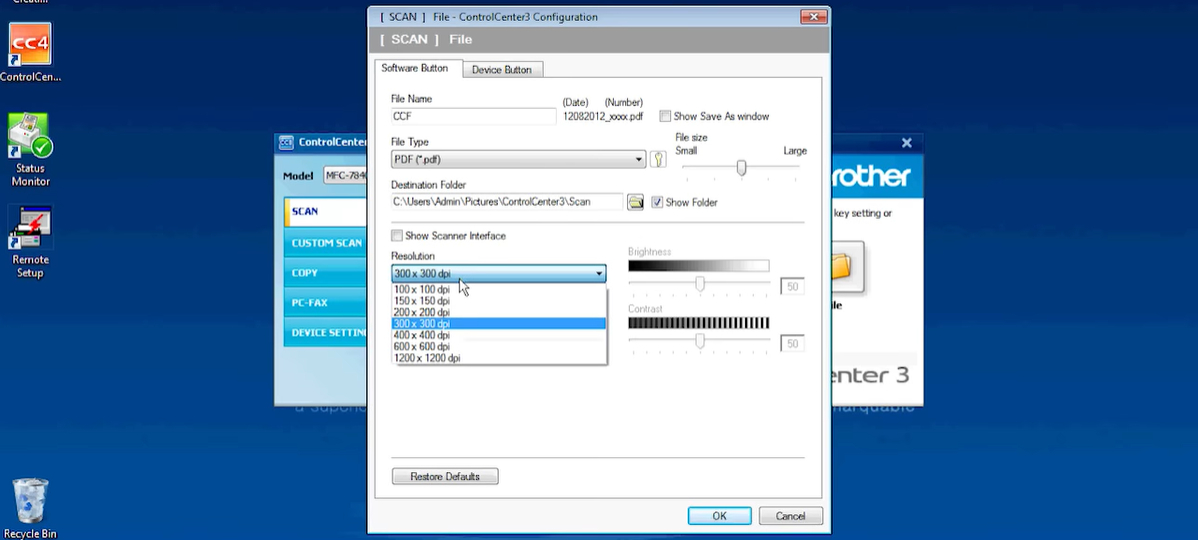Select COPY in the ControlCenter3 sidebar
The height and width of the screenshot is (540, 1199).
pyautogui.click(x=326, y=273)
